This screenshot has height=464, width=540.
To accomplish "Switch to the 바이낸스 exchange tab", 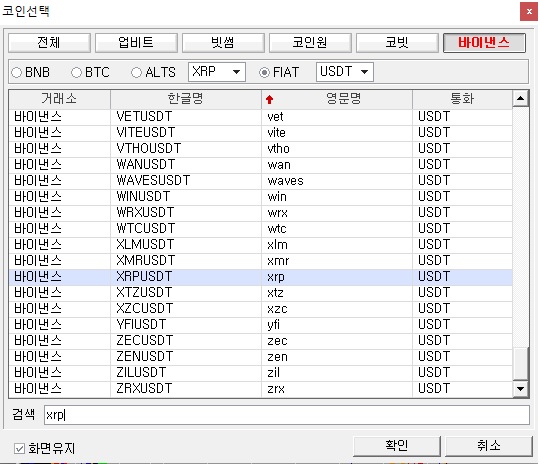I will coord(484,43).
